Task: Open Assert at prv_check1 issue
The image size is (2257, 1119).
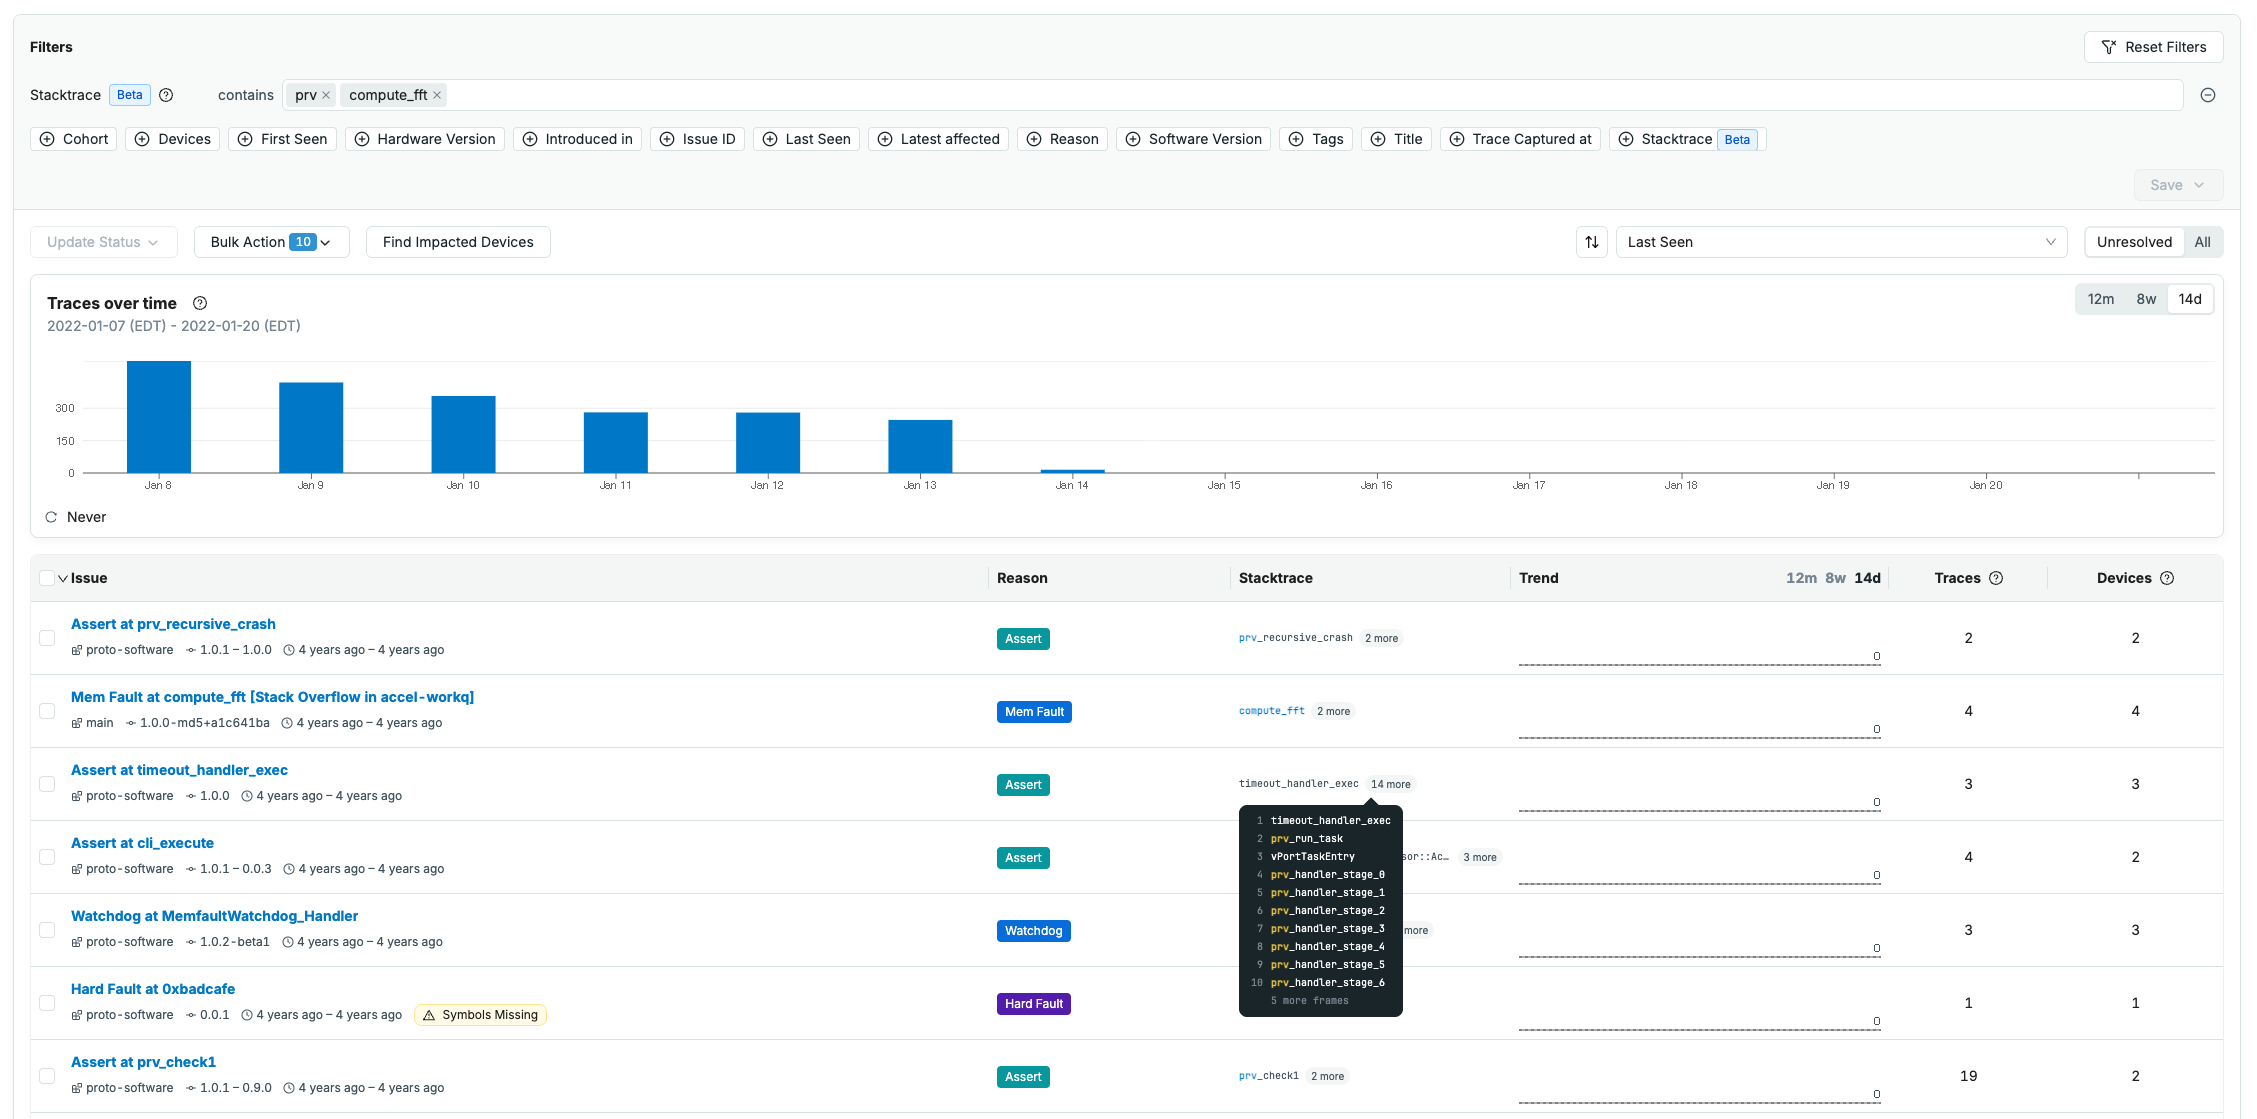Action: click(143, 1062)
